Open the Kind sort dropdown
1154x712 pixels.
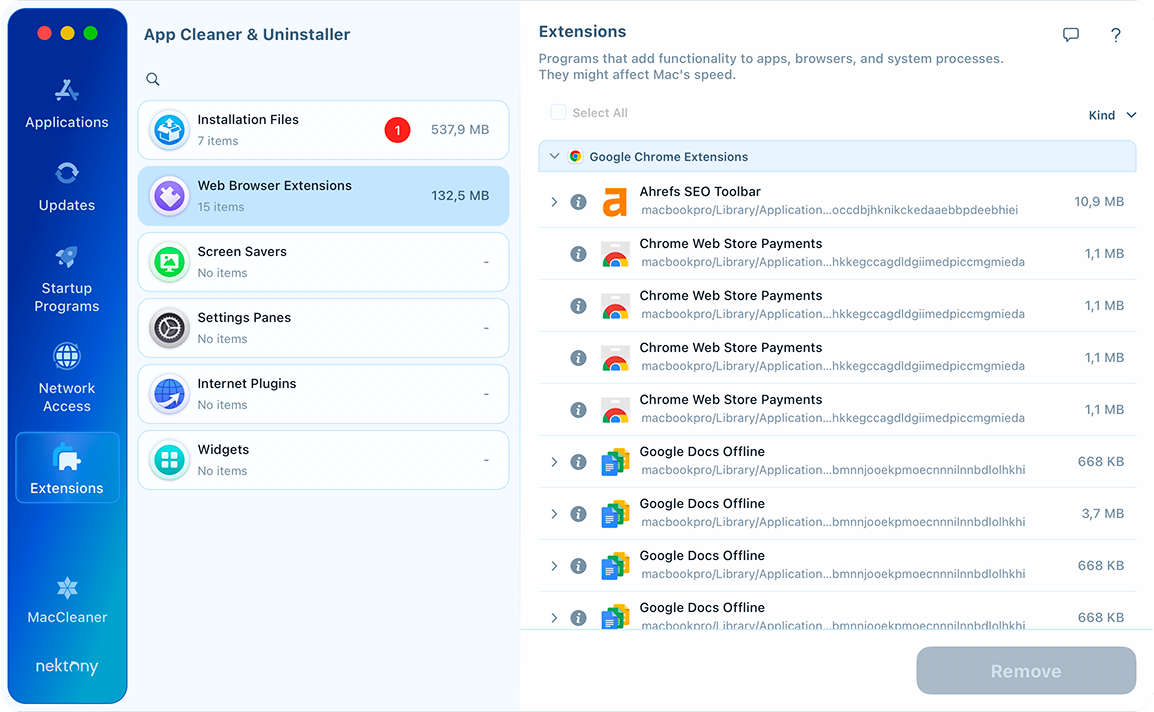(x=1112, y=115)
